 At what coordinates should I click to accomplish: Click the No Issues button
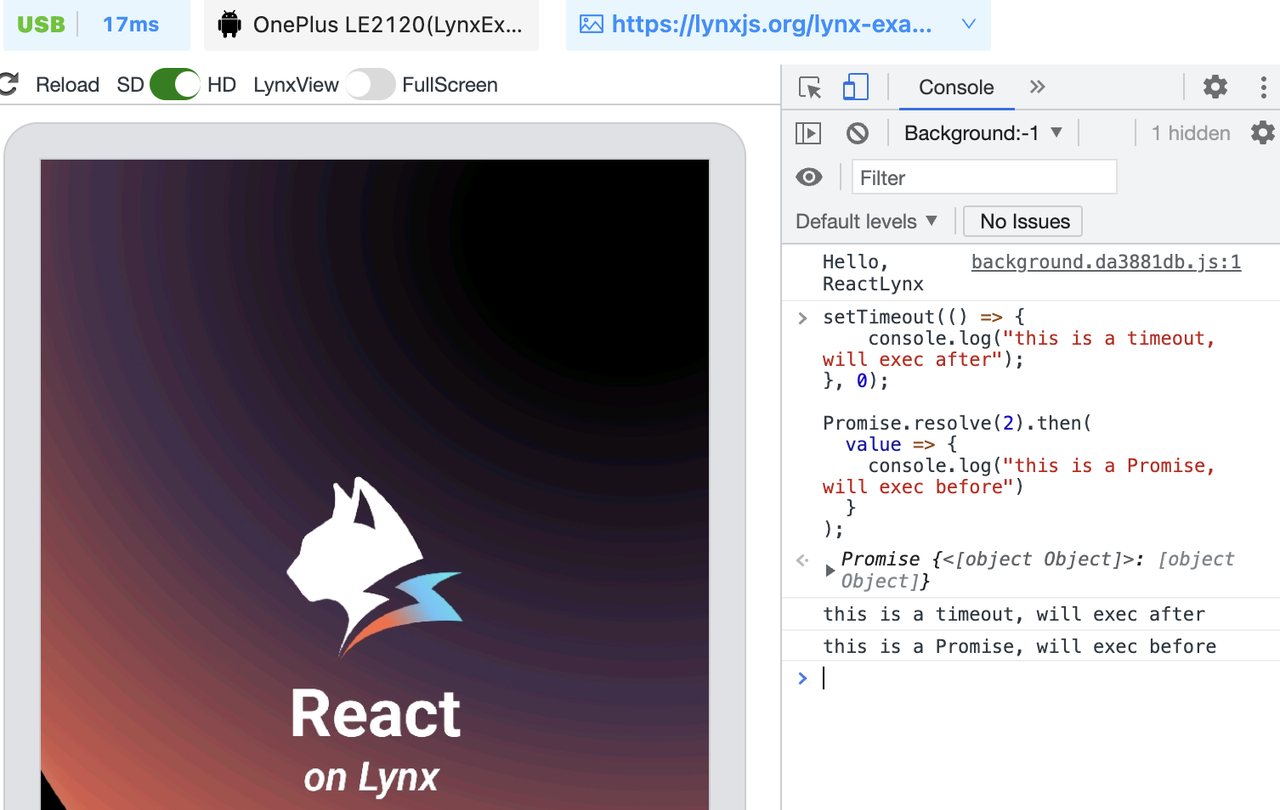click(1023, 221)
